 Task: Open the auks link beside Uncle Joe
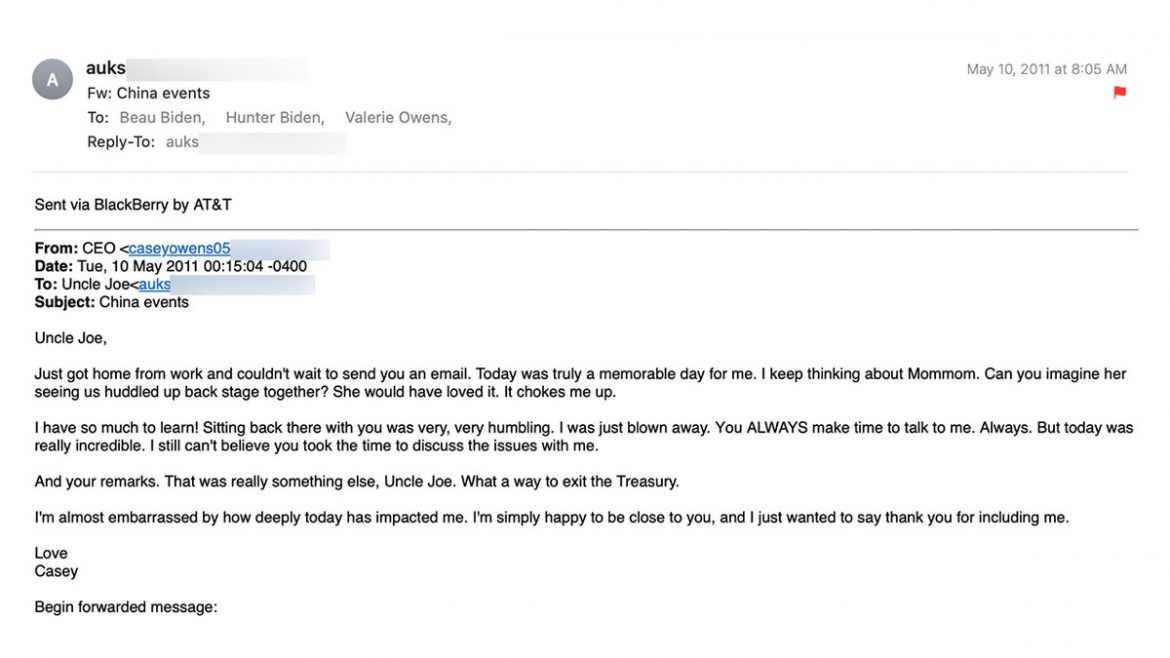tap(154, 284)
